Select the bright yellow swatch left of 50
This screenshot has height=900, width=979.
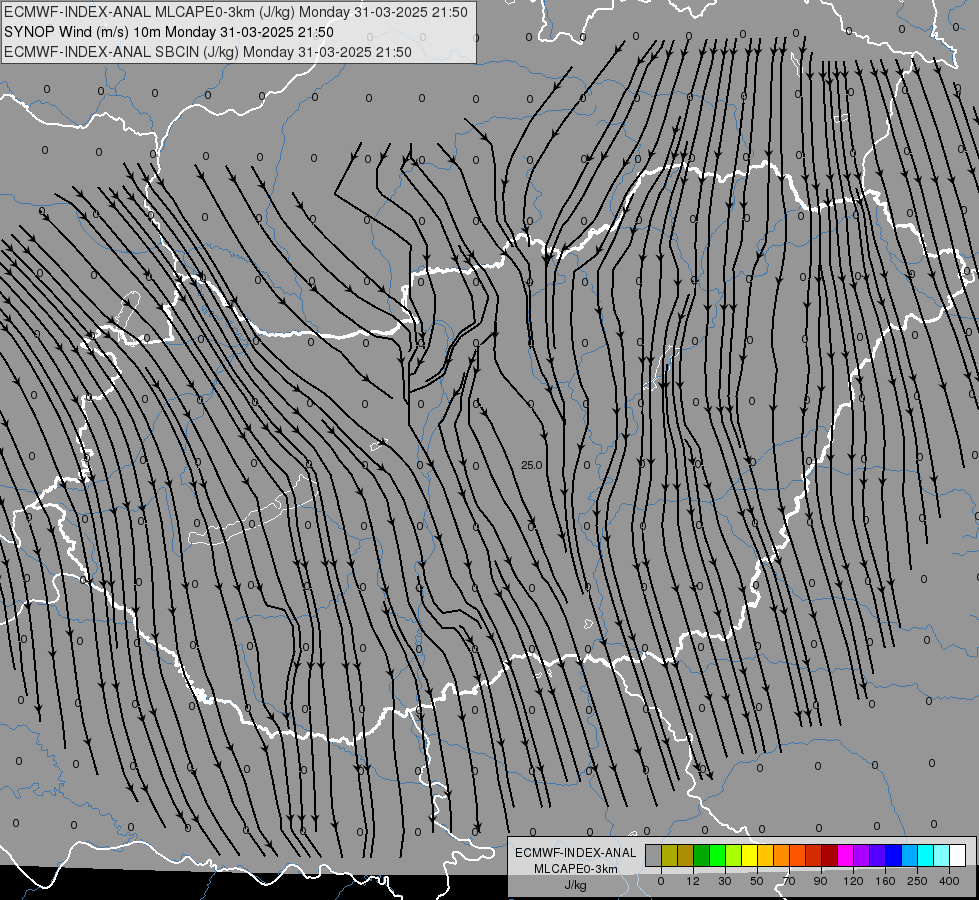pyautogui.click(x=749, y=855)
